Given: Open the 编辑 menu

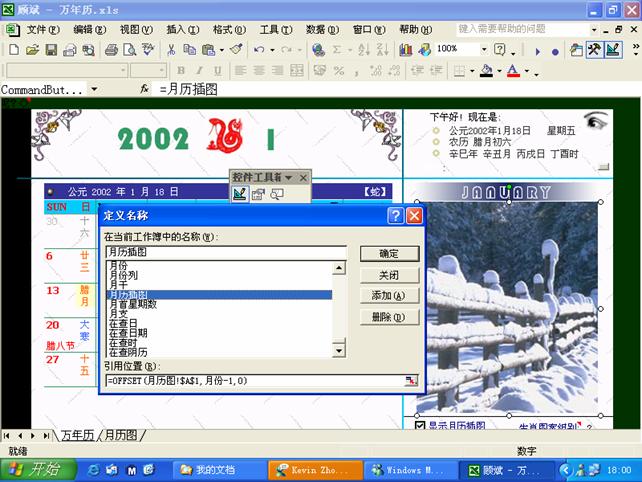Looking at the screenshot, I should tap(90, 29).
